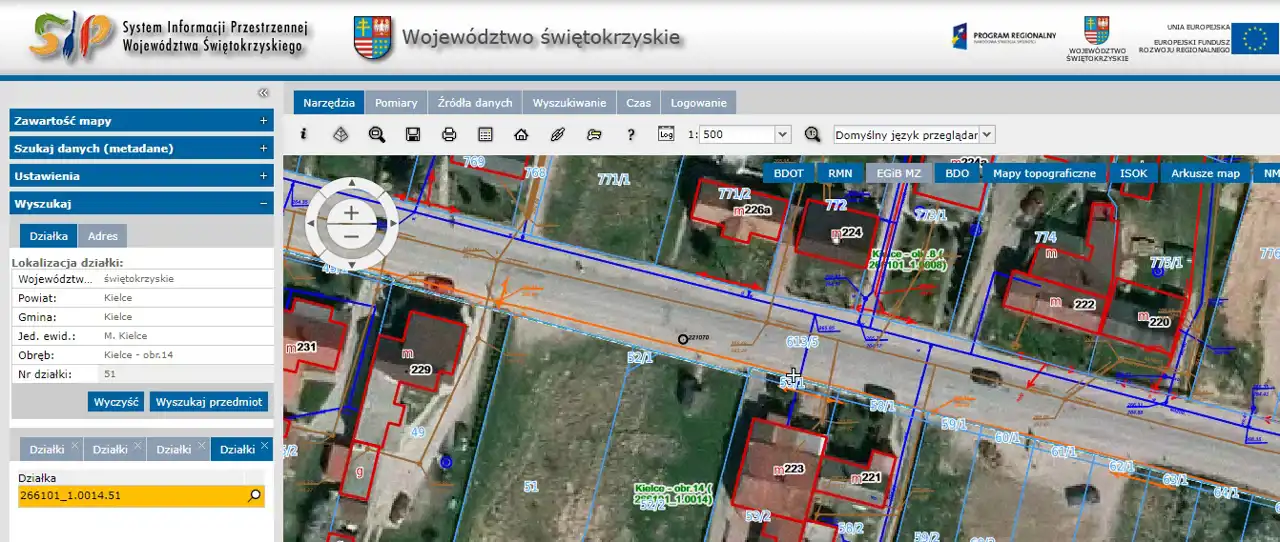Screen dimensions: 1280x542
Task: Zoom in with the map plus button
Action: point(351,213)
